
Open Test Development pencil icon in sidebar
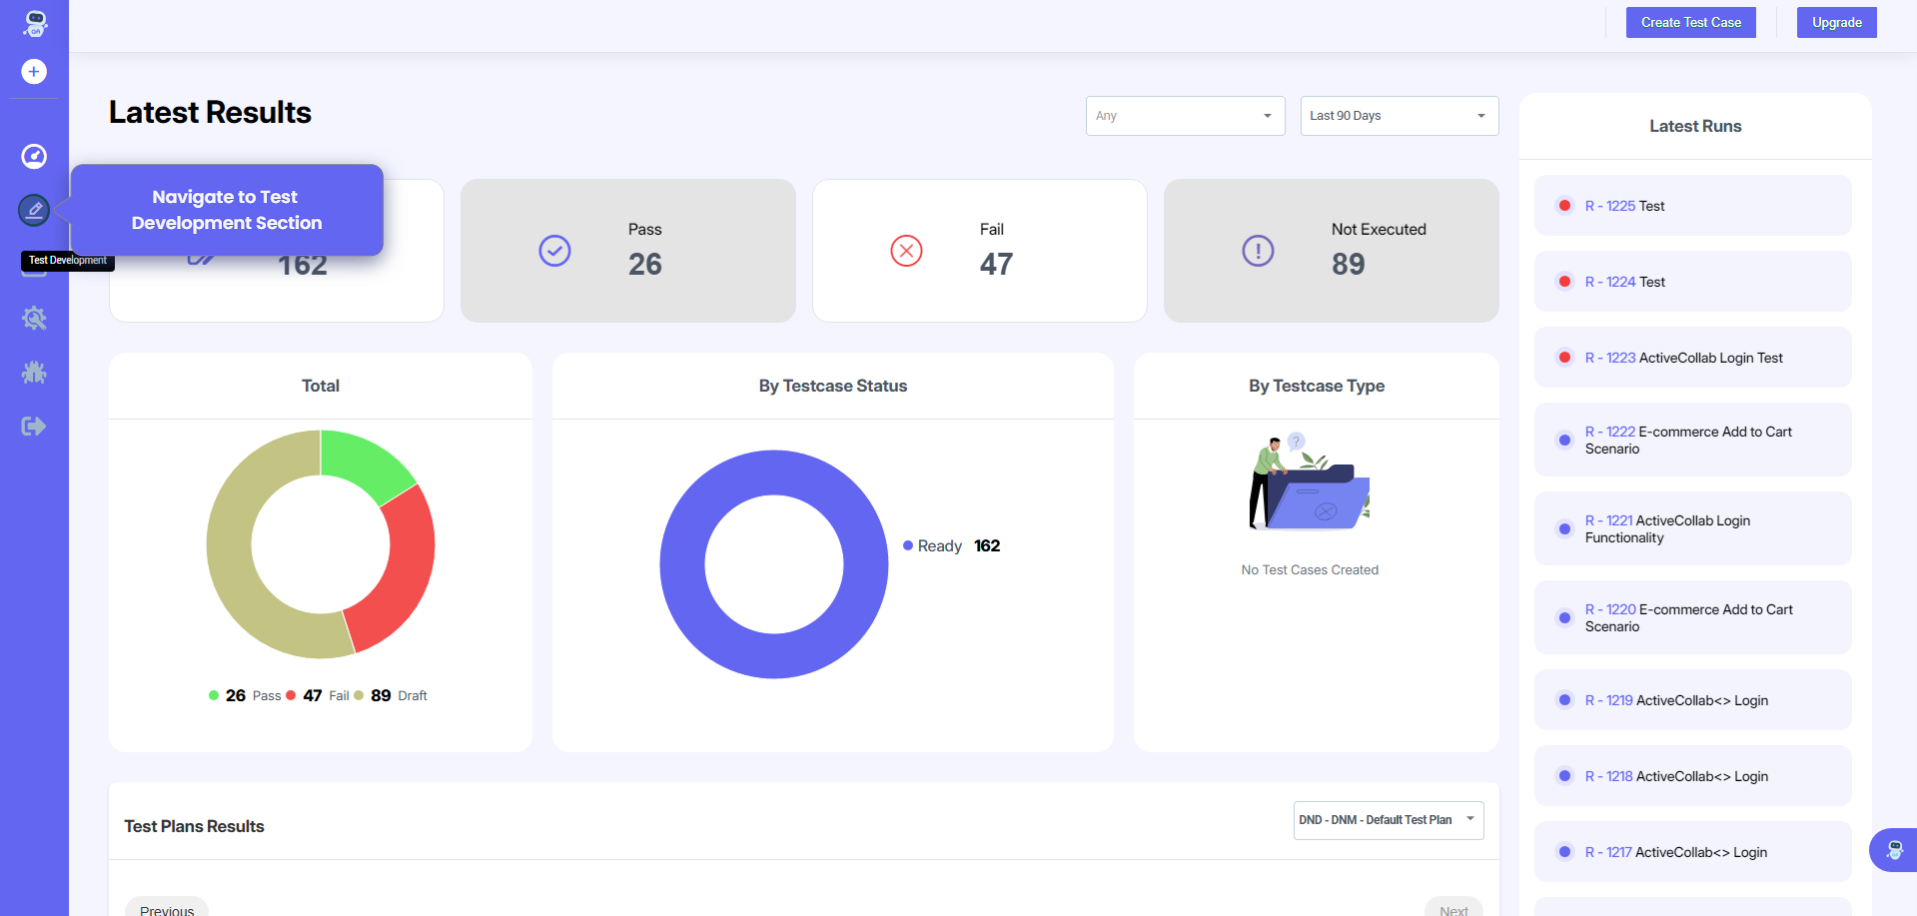coord(34,210)
